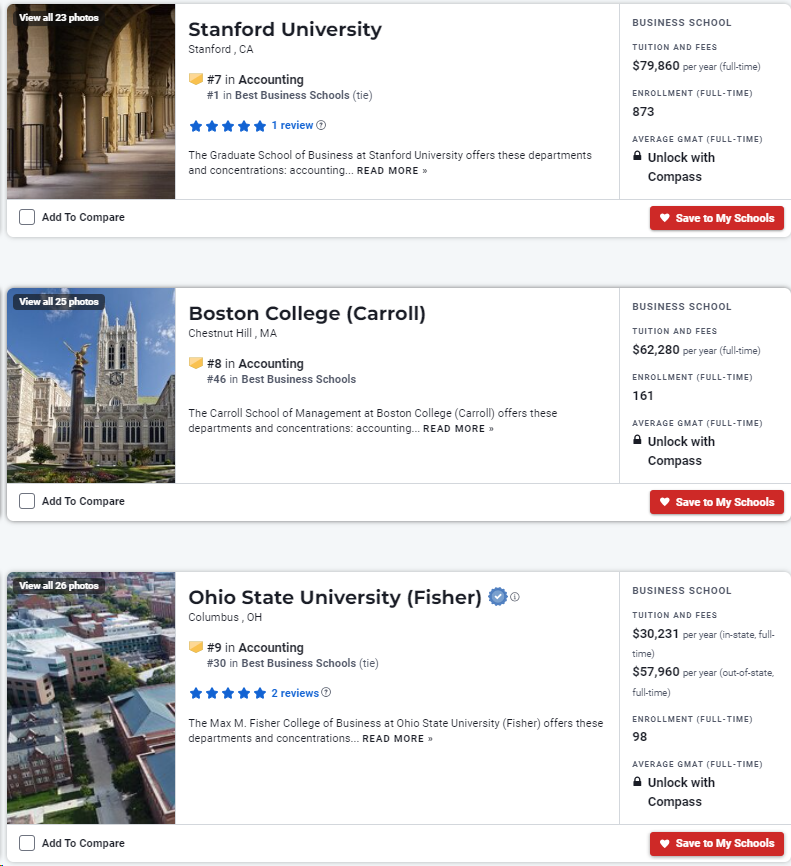Click the help icon beside Ohio State's 2 reviews
The height and width of the screenshot is (866, 791).
326,692
